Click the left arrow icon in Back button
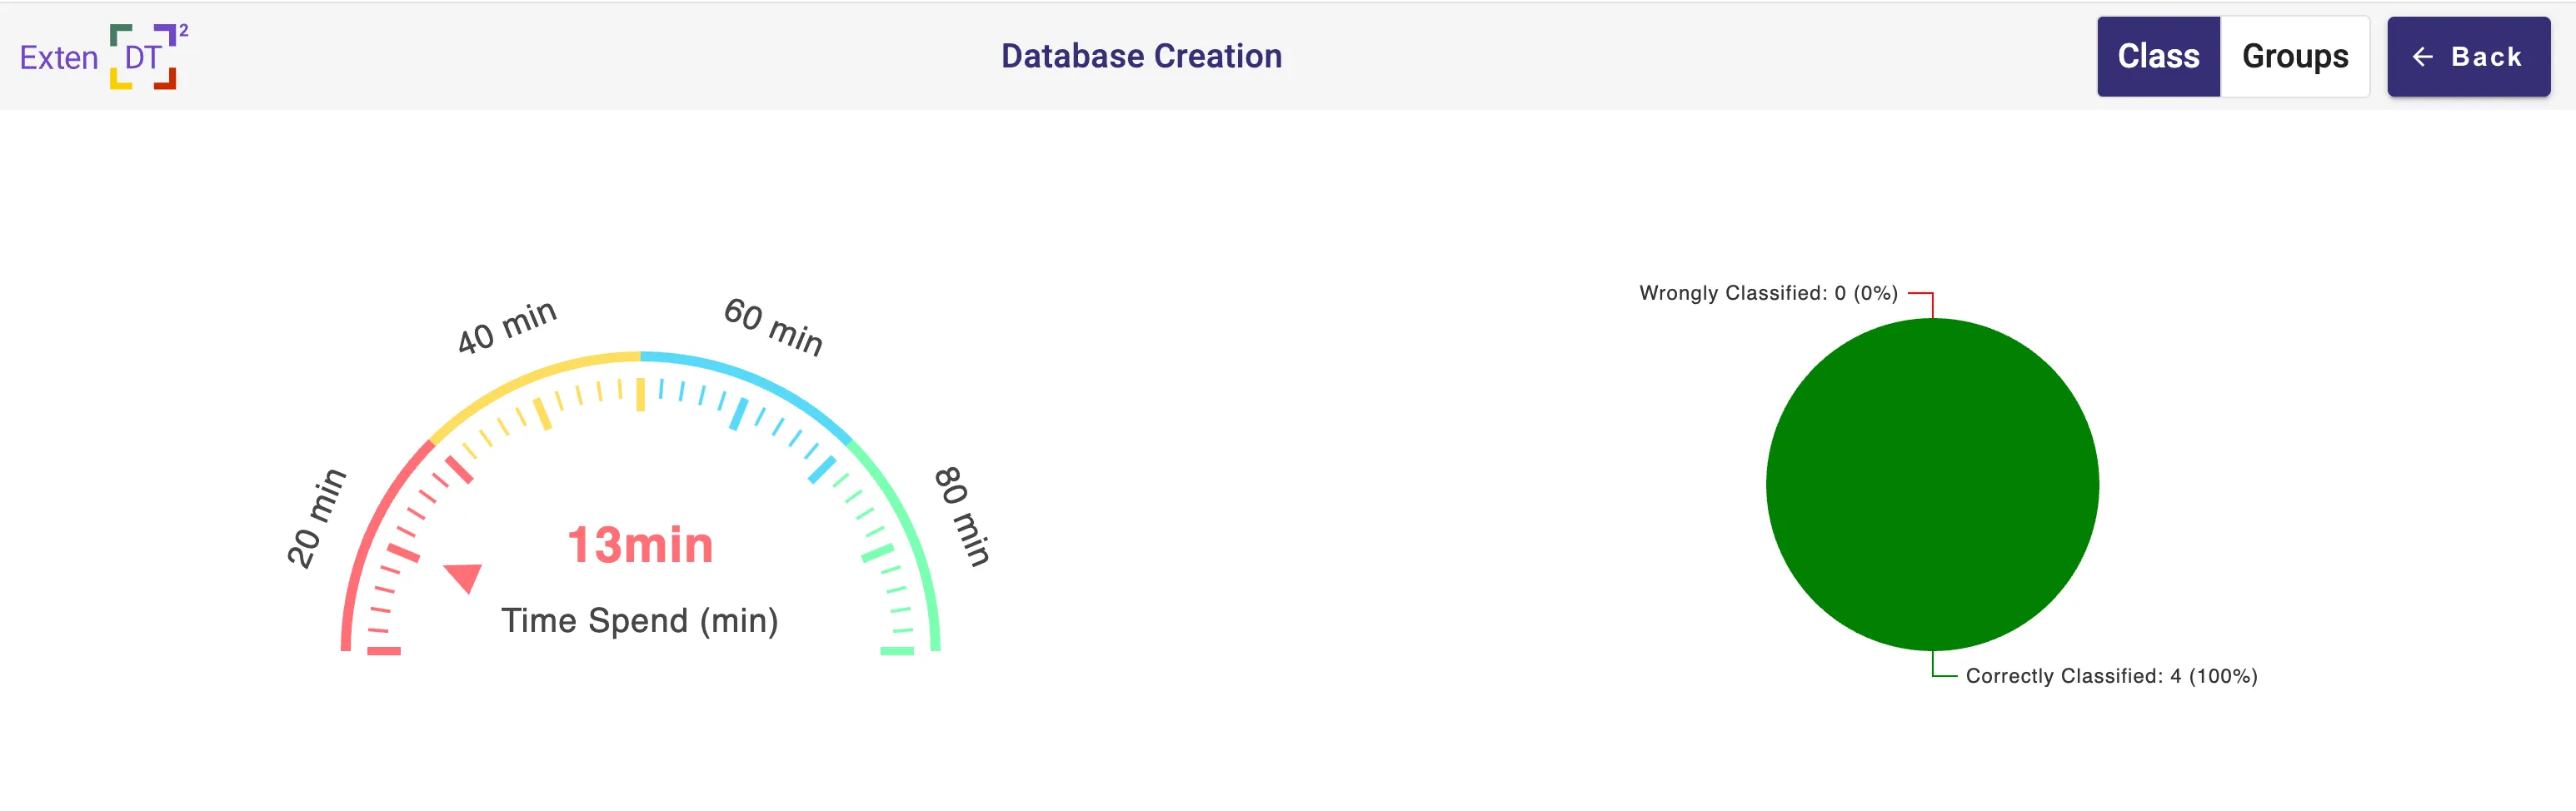 2422,57
